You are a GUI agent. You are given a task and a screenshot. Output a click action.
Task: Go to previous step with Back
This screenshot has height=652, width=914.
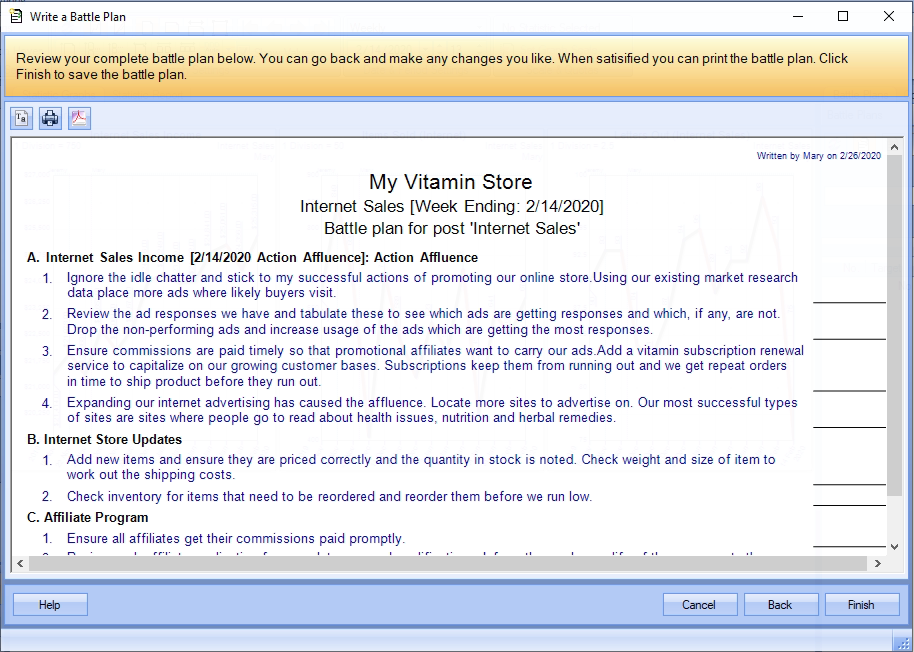pyautogui.click(x=780, y=605)
